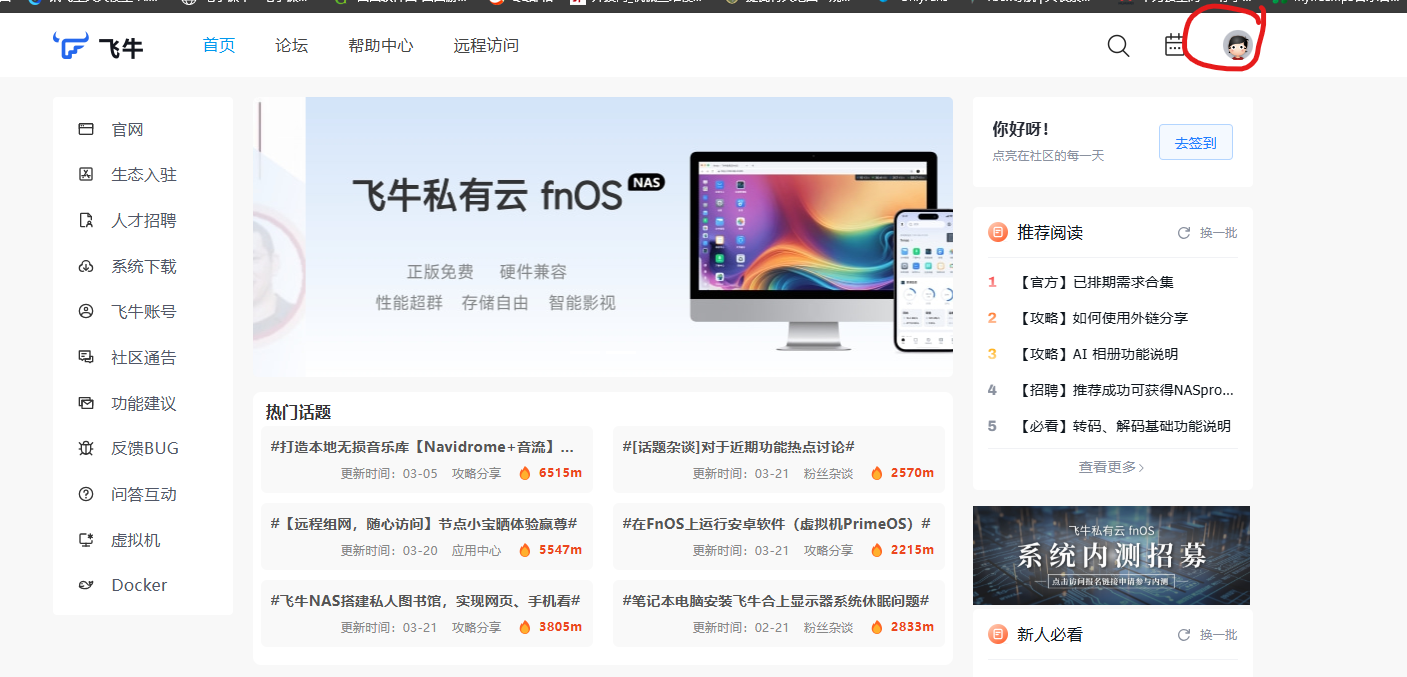Open the 帮助中心 nav item
Viewport: 1407px width, 677px height.
point(381,45)
